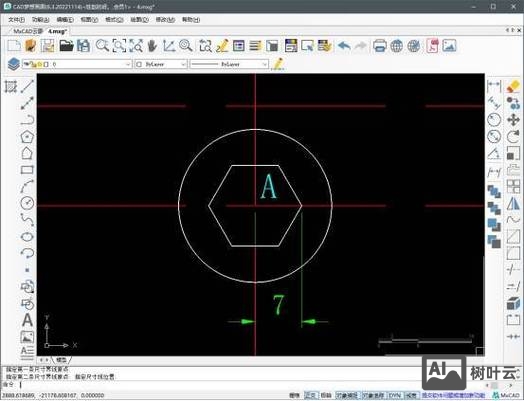524x401 pixels.
Task: Select the Linear dimension tool
Action: click(x=494, y=86)
